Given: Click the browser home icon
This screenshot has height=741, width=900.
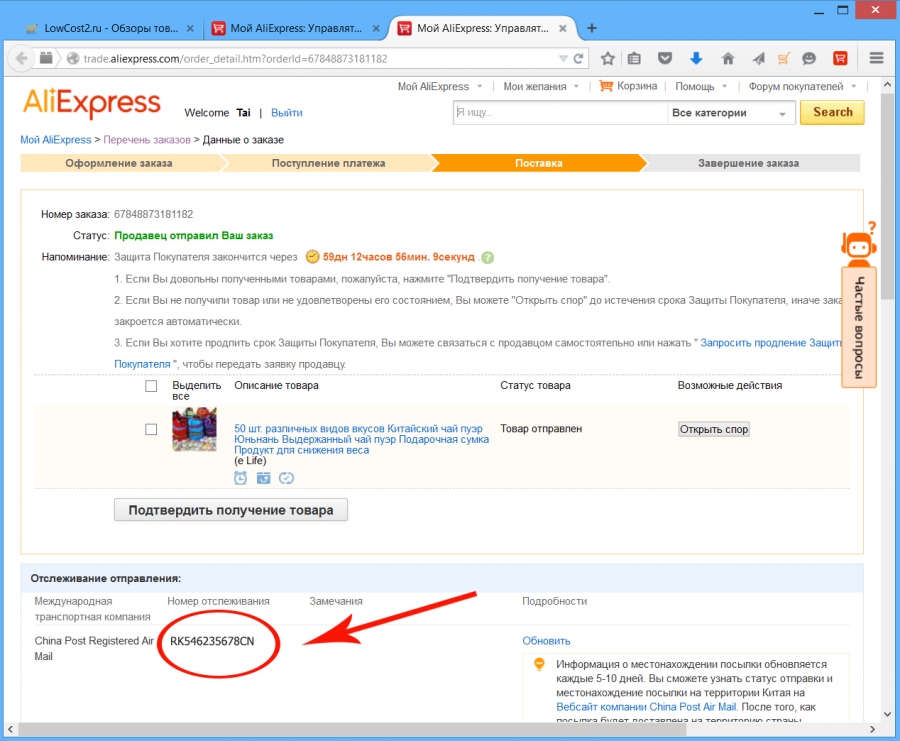Looking at the screenshot, I should coord(728,58).
